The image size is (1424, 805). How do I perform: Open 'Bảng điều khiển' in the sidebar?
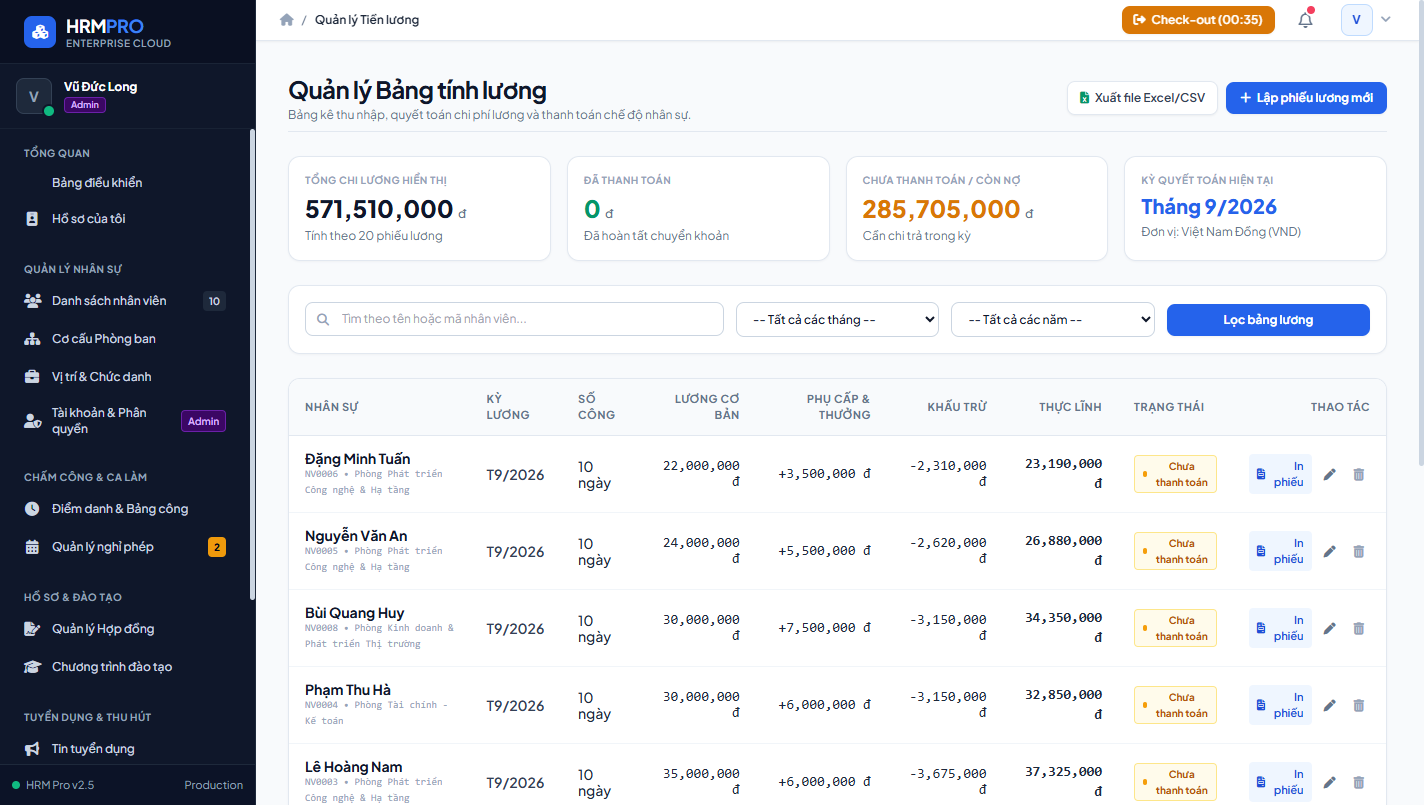[125, 183]
